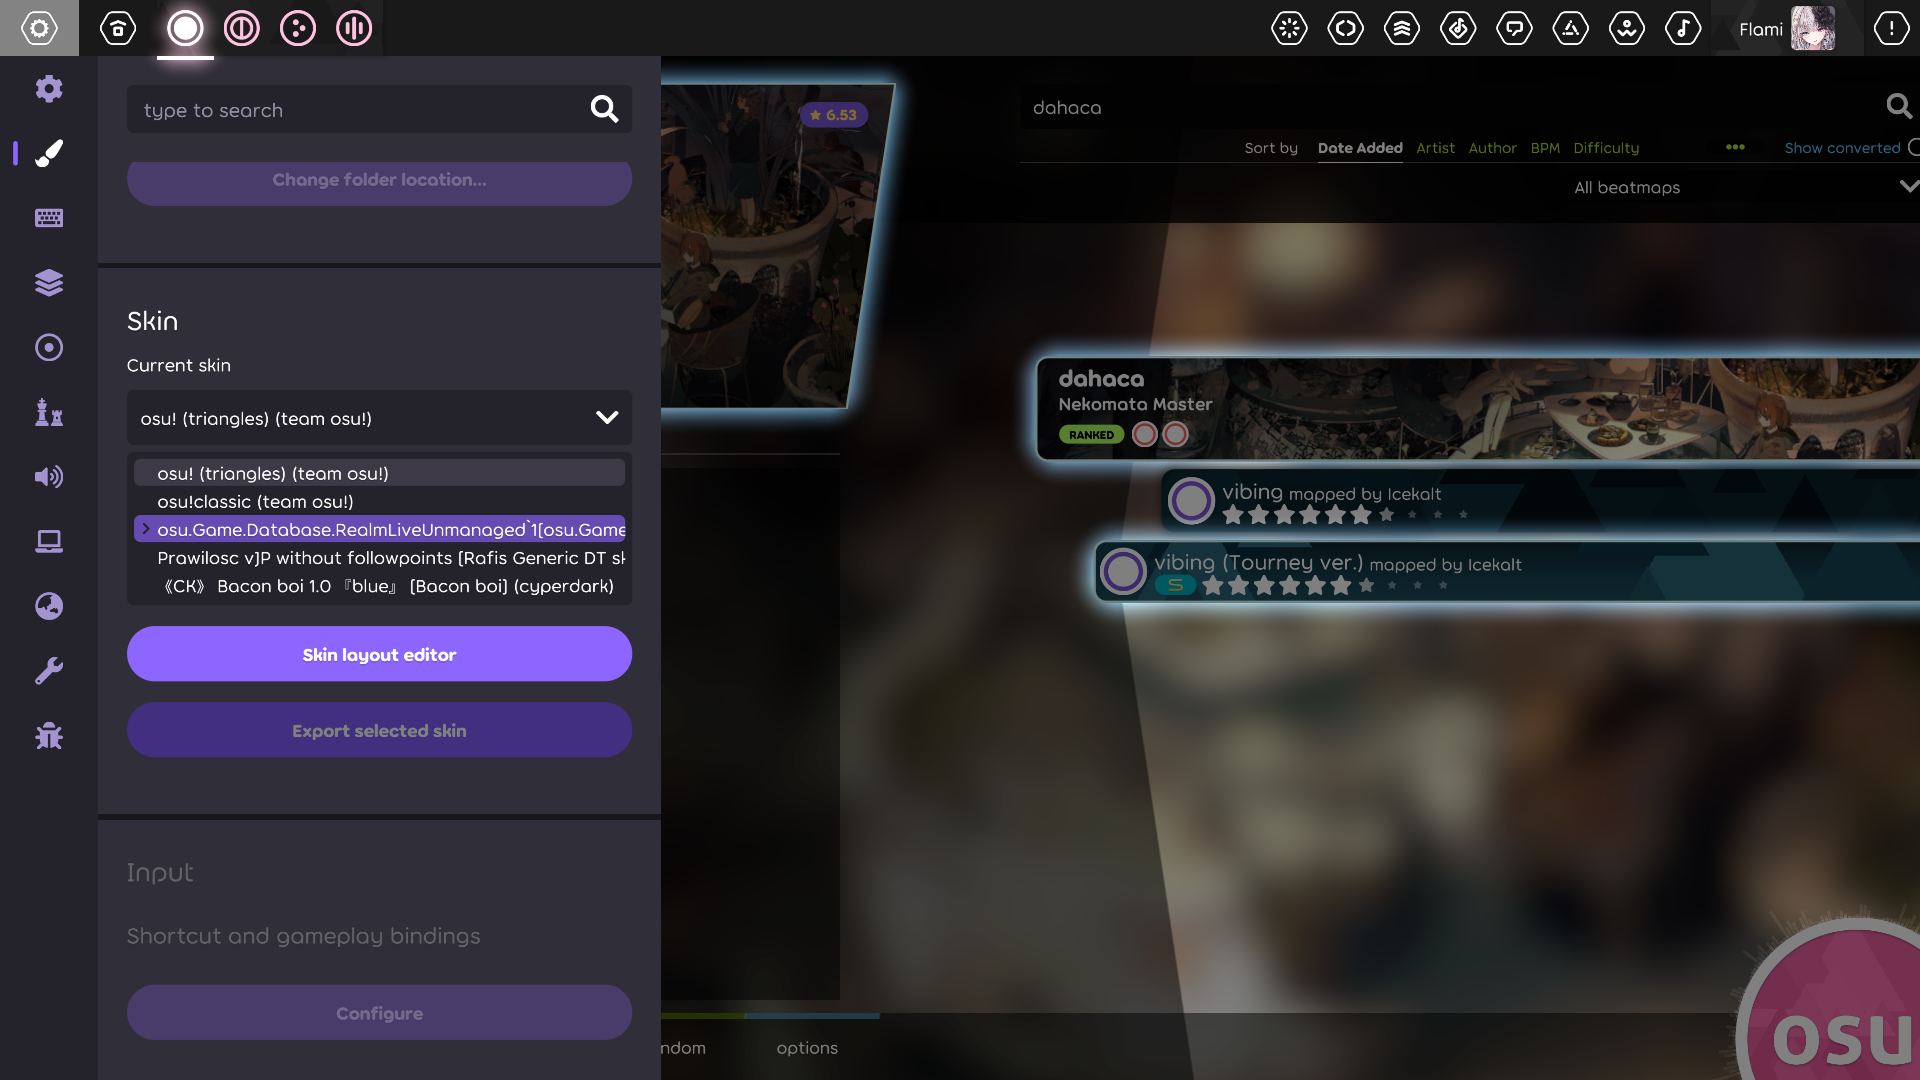
Task: Jump to Rulesets chess icon
Action: tap(49, 412)
